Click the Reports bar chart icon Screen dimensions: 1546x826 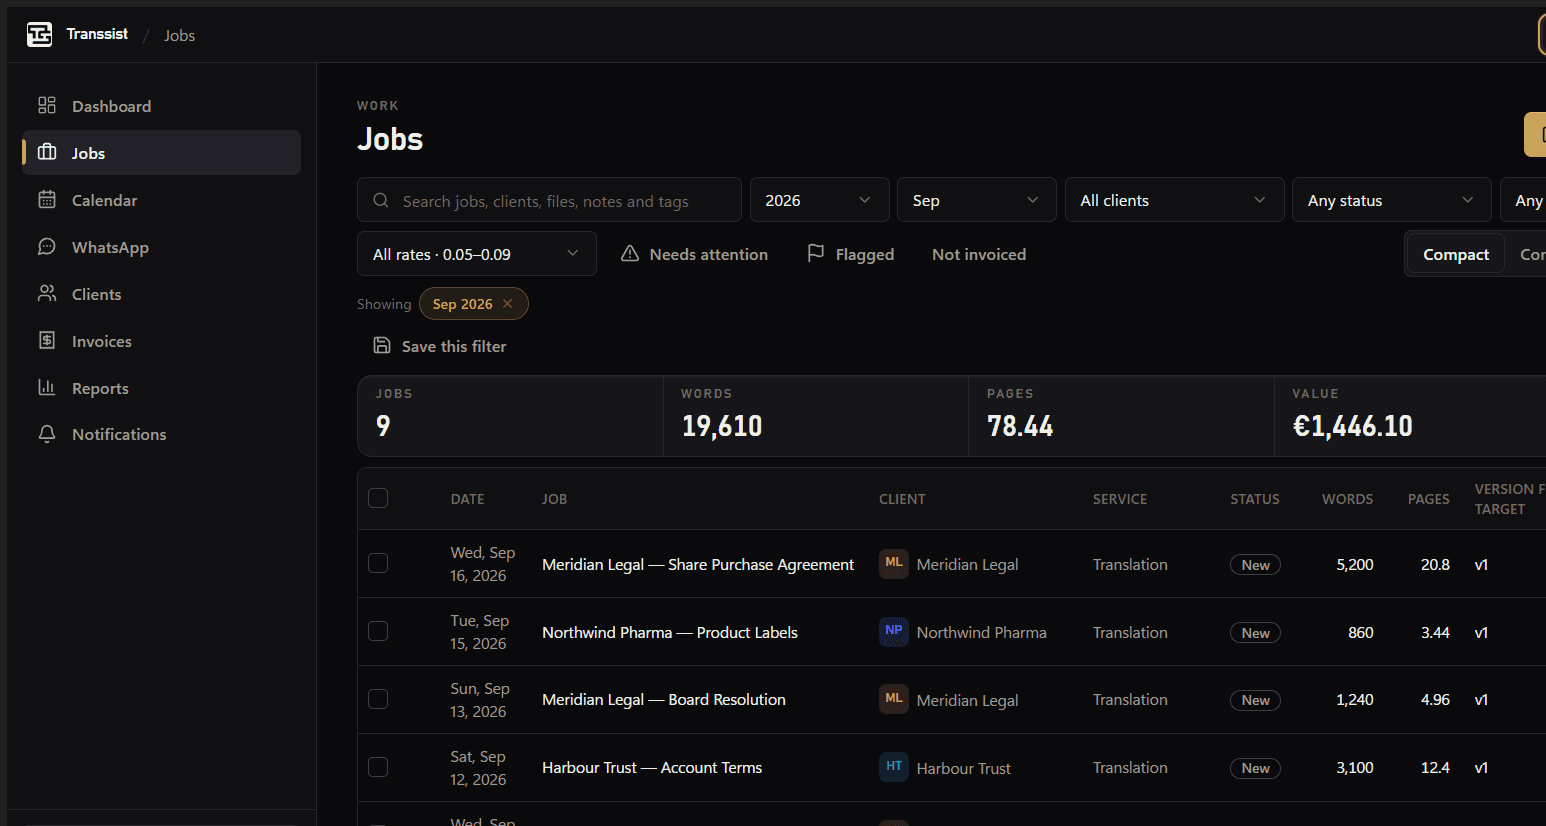pyautogui.click(x=47, y=387)
